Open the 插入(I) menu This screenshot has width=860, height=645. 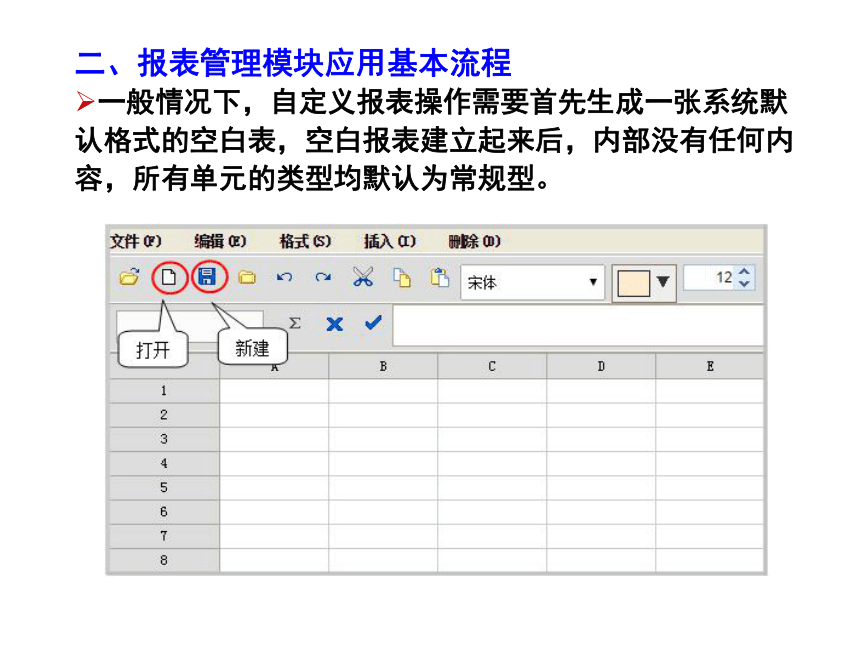pyautogui.click(x=389, y=241)
